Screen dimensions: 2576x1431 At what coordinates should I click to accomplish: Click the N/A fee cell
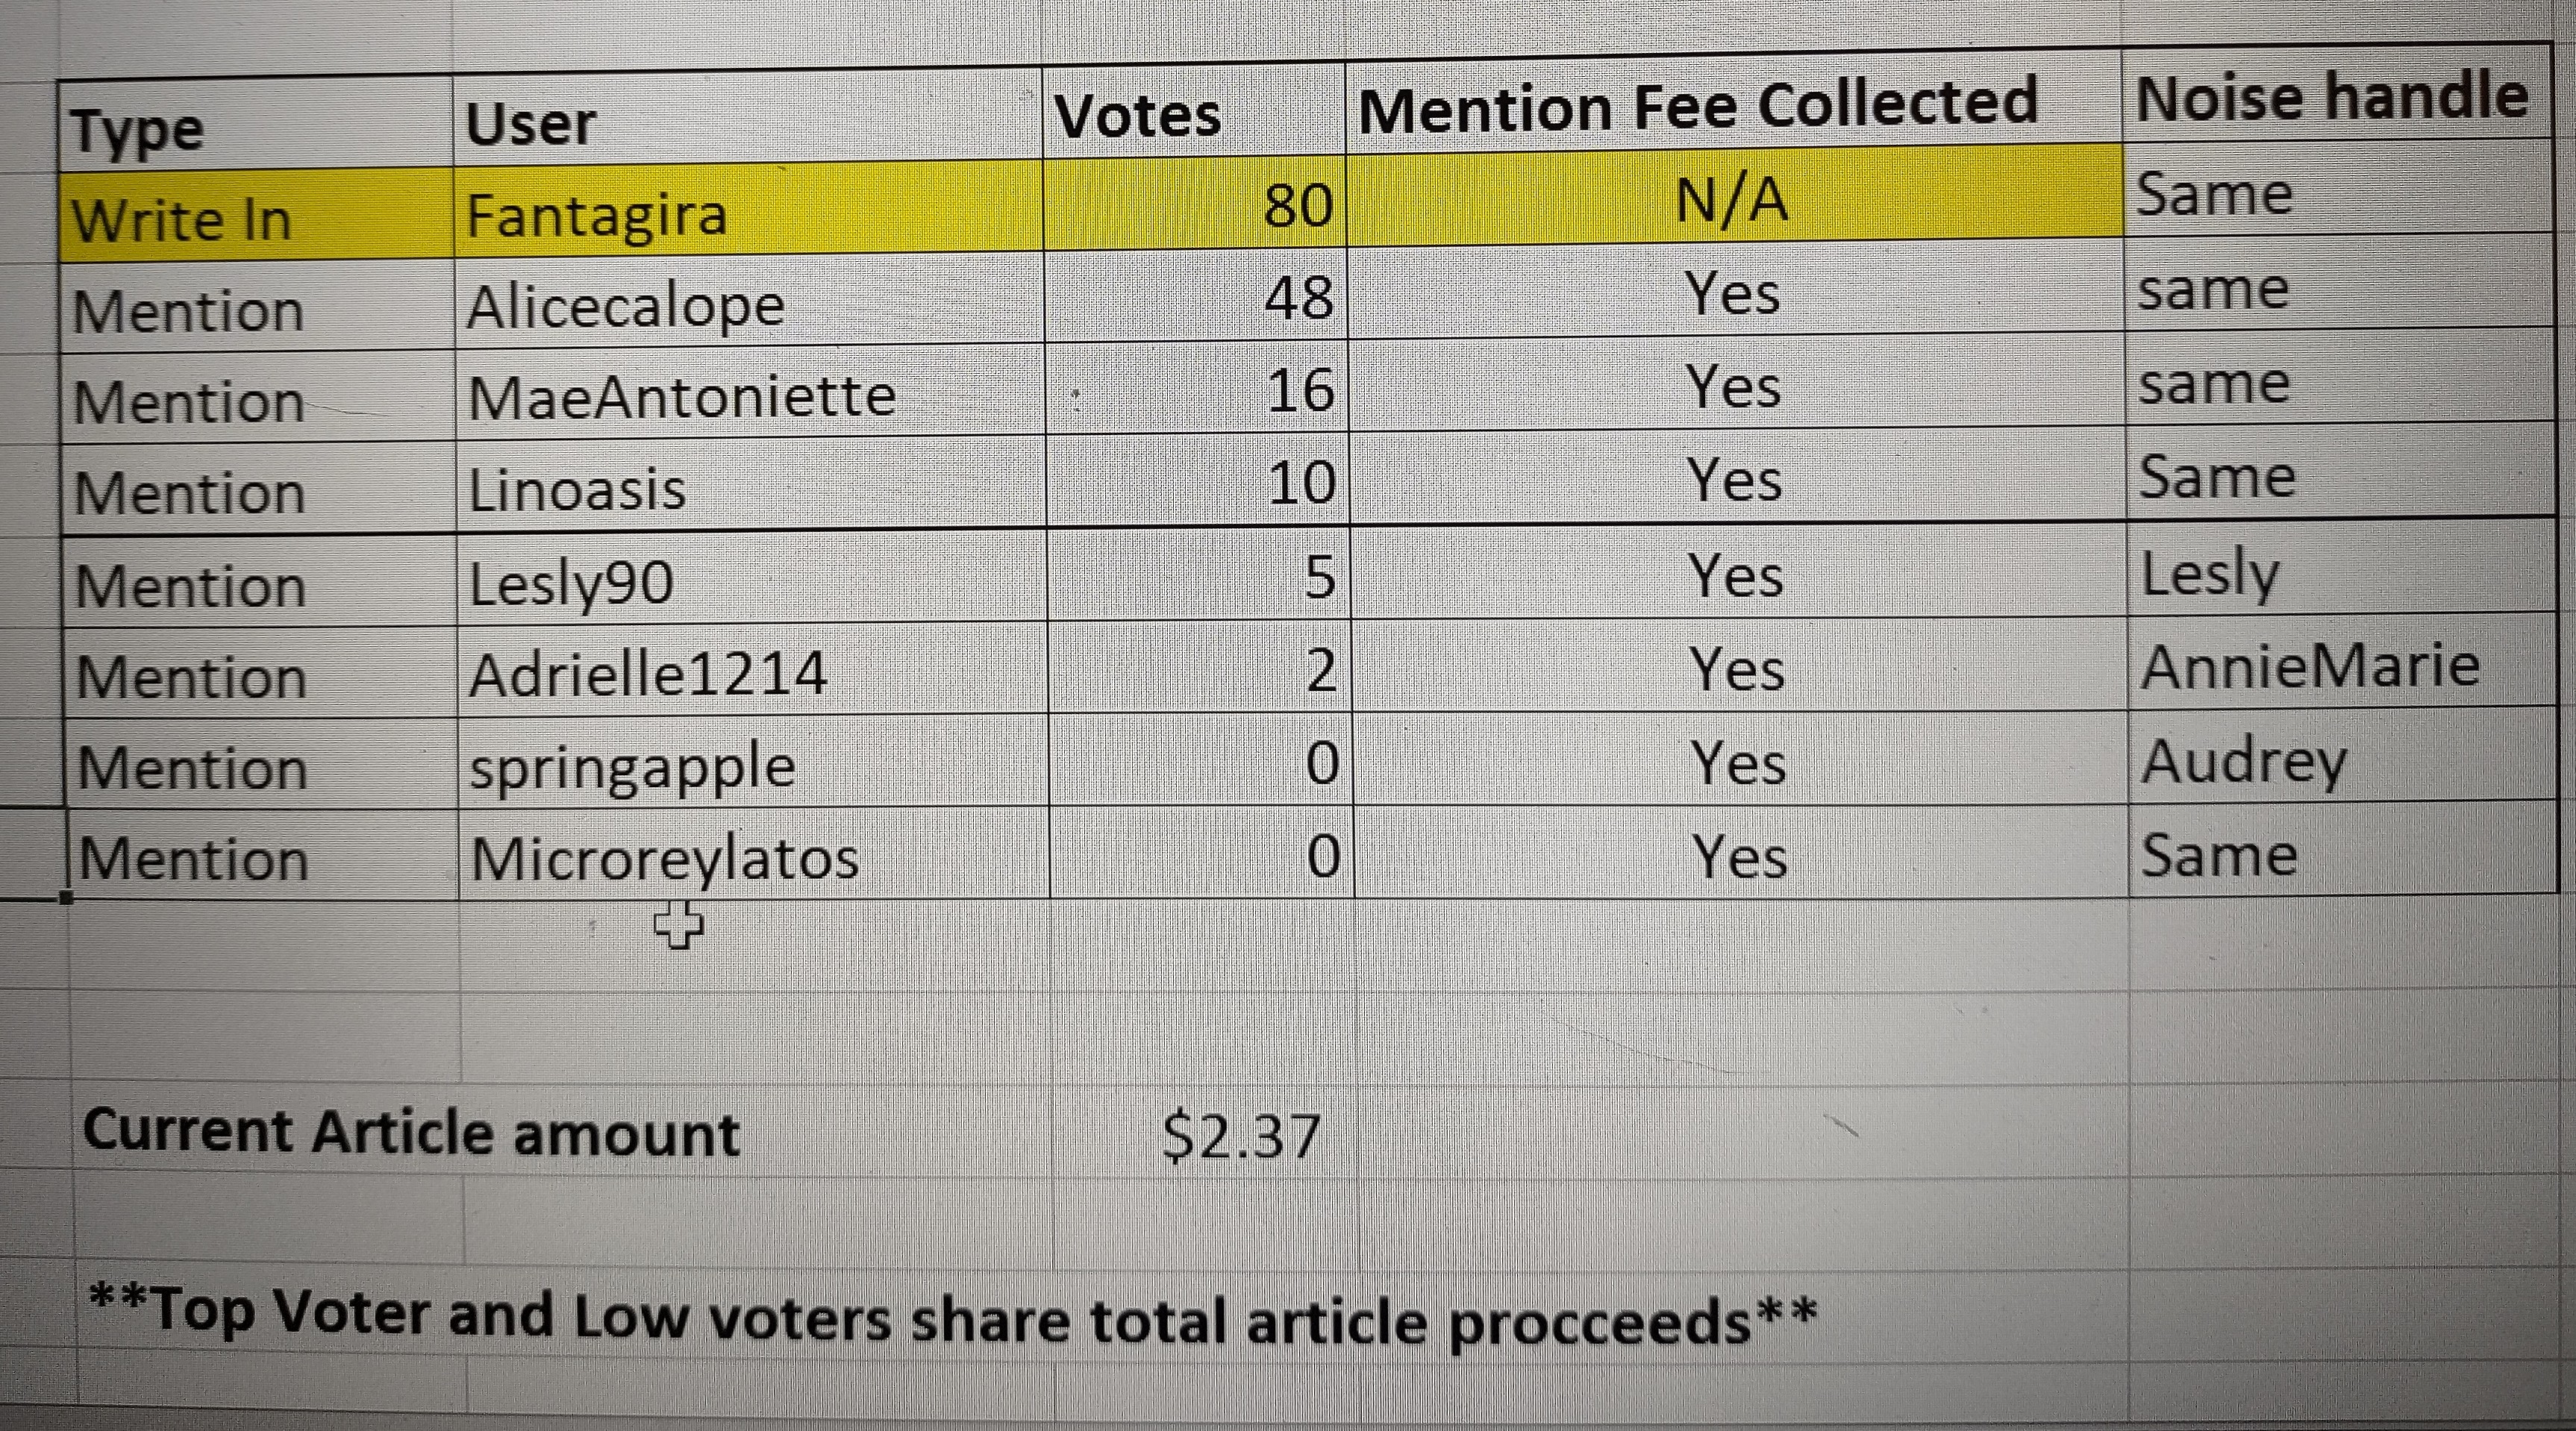point(1735,198)
